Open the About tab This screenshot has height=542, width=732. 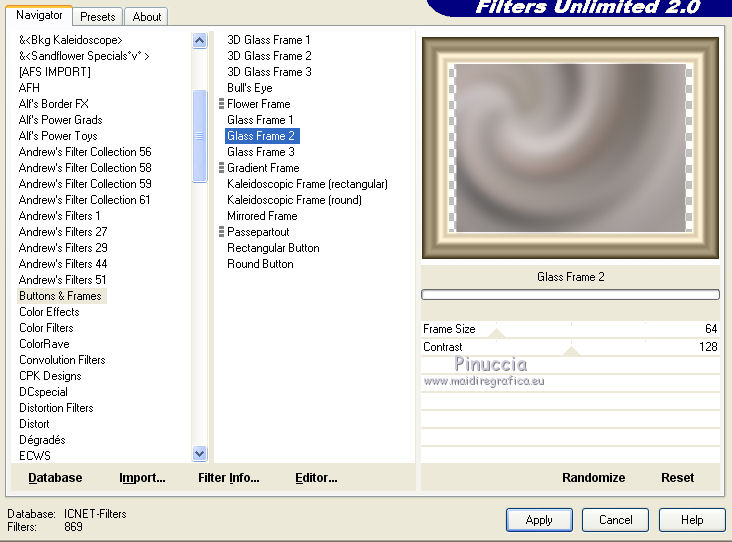coord(147,17)
